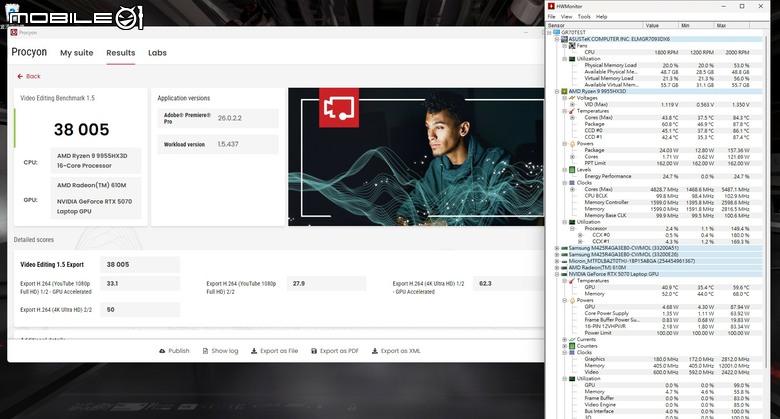Image resolution: width=780 pixels, height=419 pixels.
Task: Click the video editing benchmark thumbnail image
Action: 416,157
